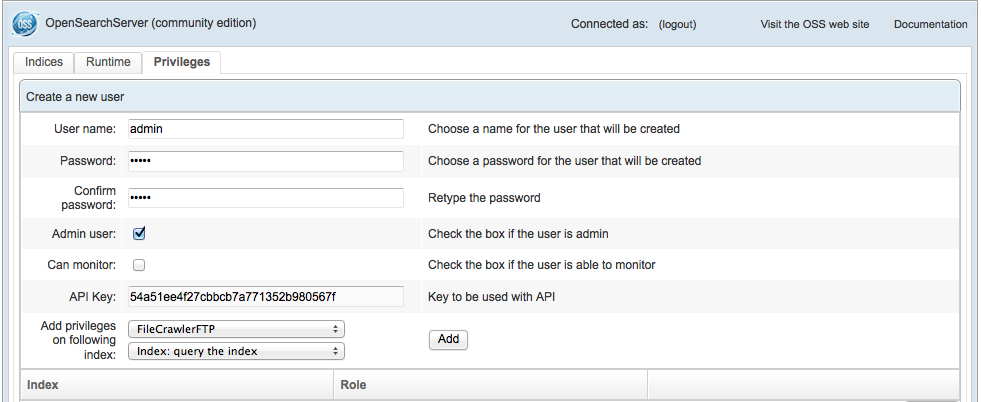Click the Index column header
Viewport: 981px width, 402px height.
coord(43,384)
